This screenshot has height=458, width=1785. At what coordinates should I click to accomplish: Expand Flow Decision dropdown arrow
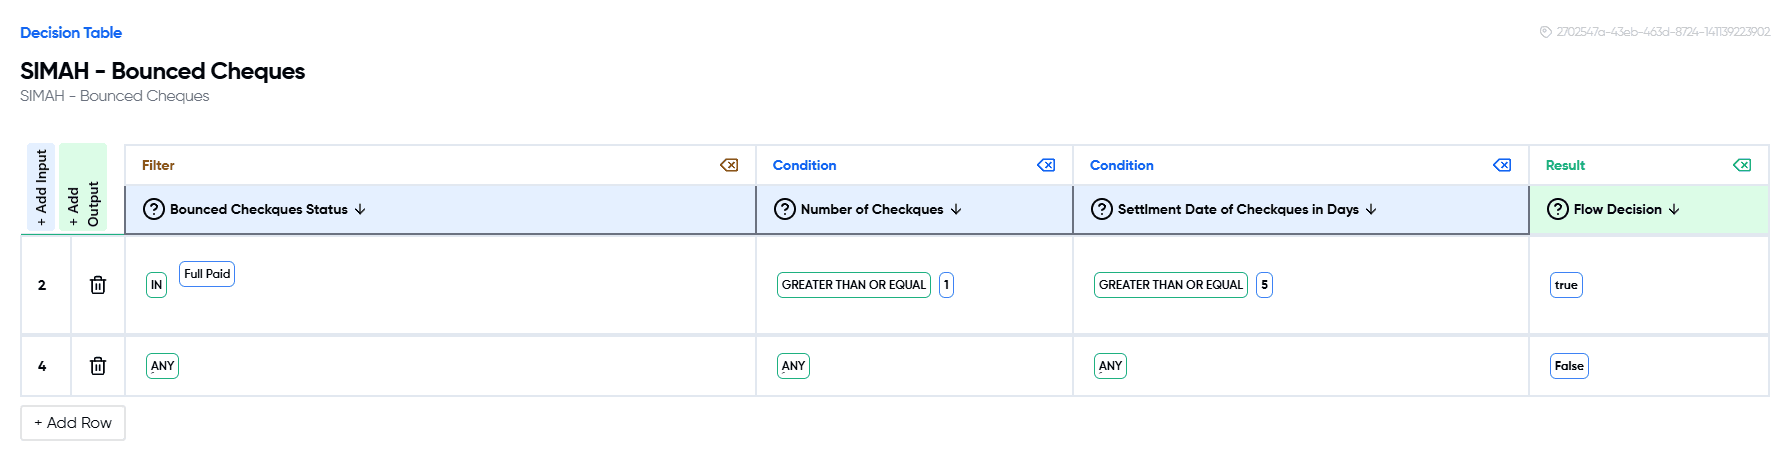[x=1674, y=209]
